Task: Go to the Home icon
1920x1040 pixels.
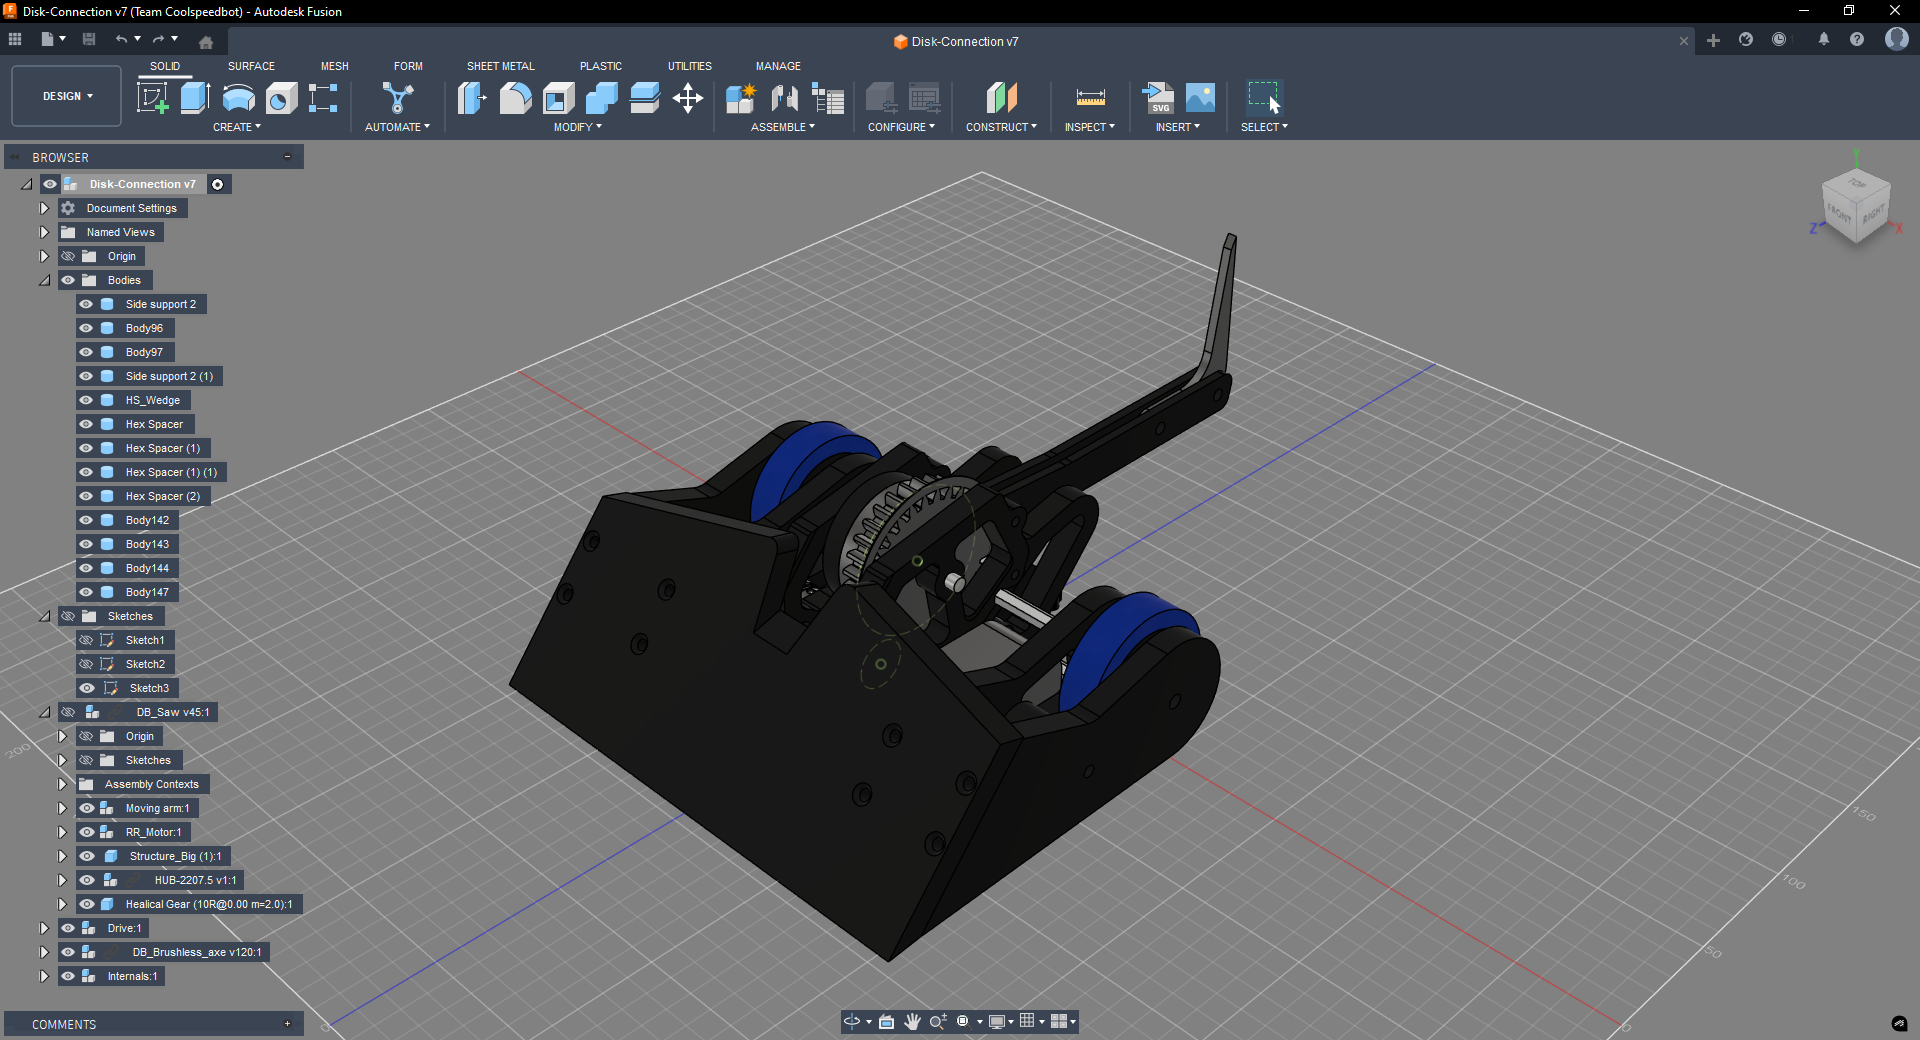Action: [x=206, y=42]
